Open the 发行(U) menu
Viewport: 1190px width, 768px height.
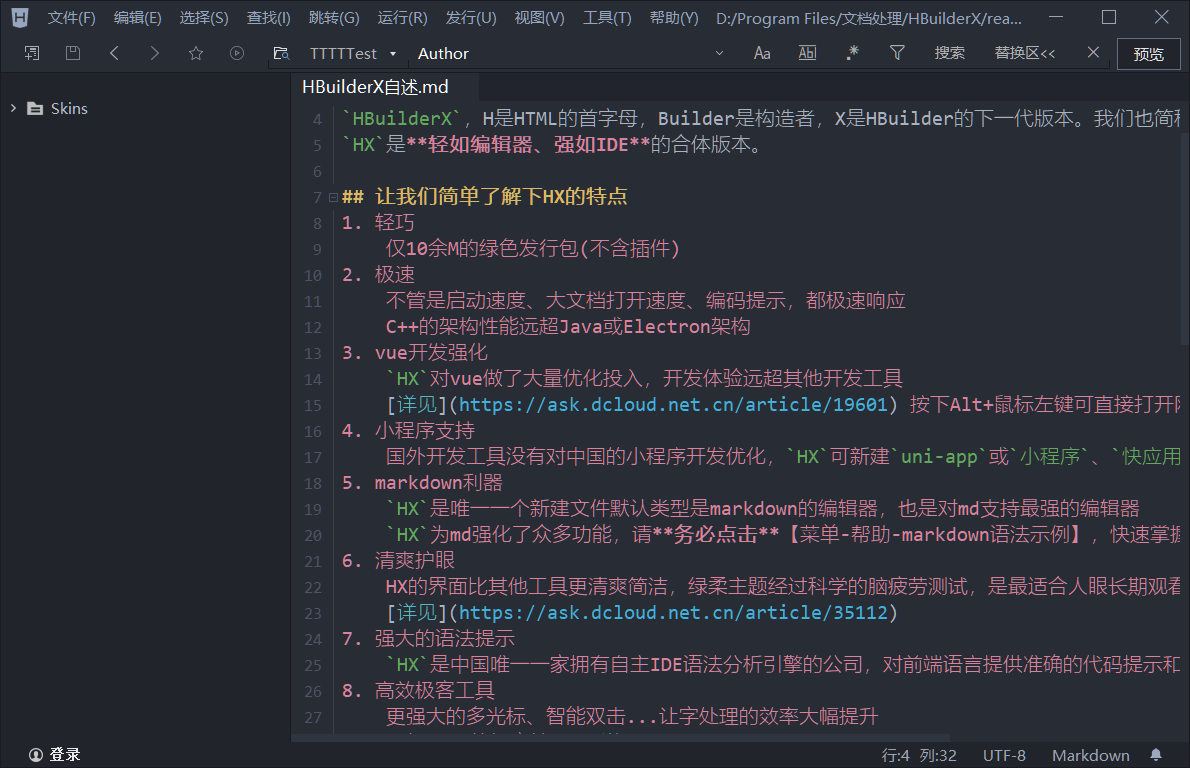click(x=471, y=17)
